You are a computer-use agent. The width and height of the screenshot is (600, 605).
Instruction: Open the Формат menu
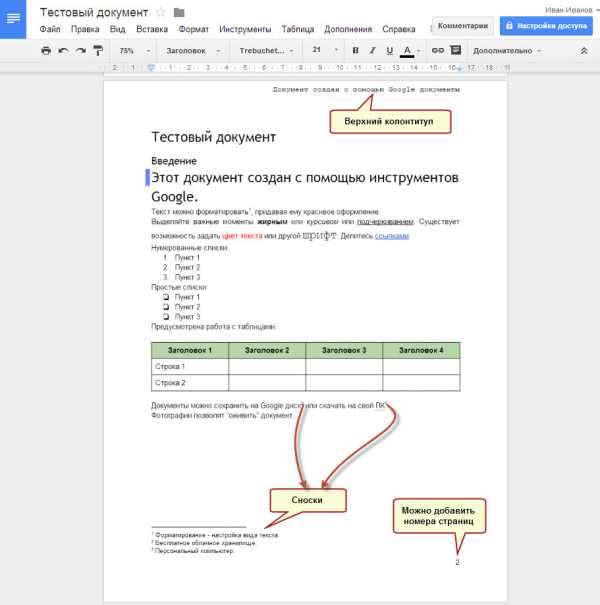(193, 29)
